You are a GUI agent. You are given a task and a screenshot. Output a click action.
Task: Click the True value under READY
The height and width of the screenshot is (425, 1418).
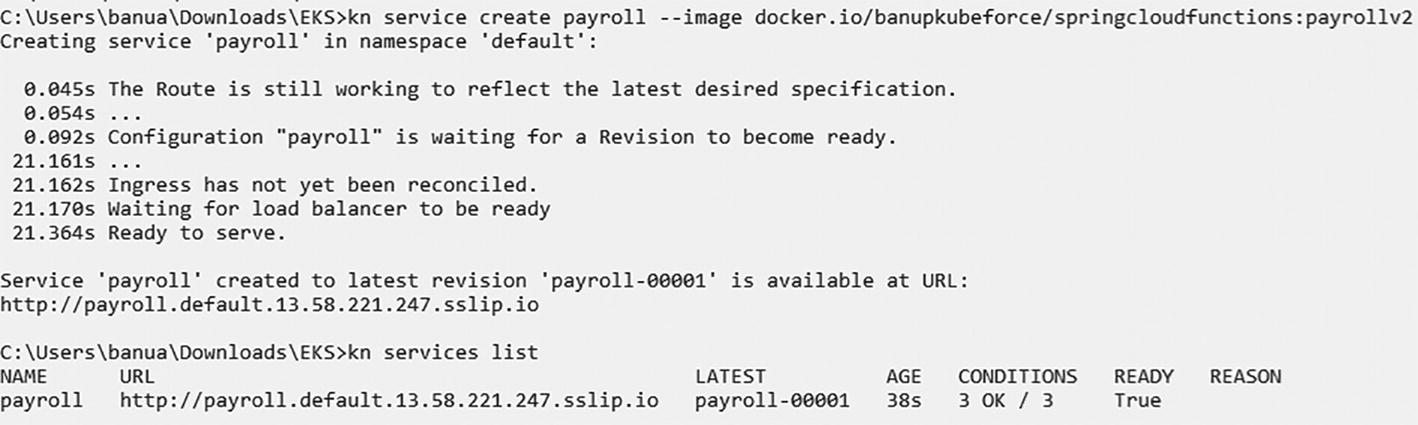point(1137,401)
